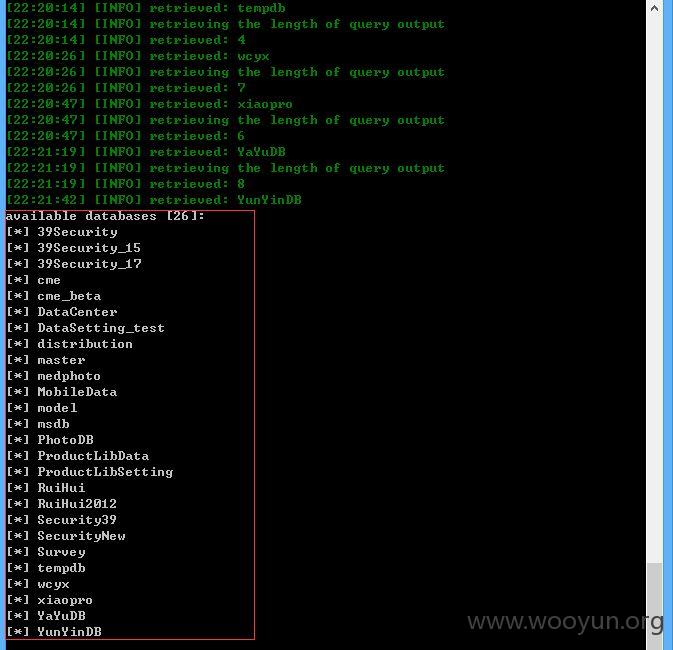Click the 'ProductLibSetting' entry
Screen dimensions: 673x650
(90, 472)
